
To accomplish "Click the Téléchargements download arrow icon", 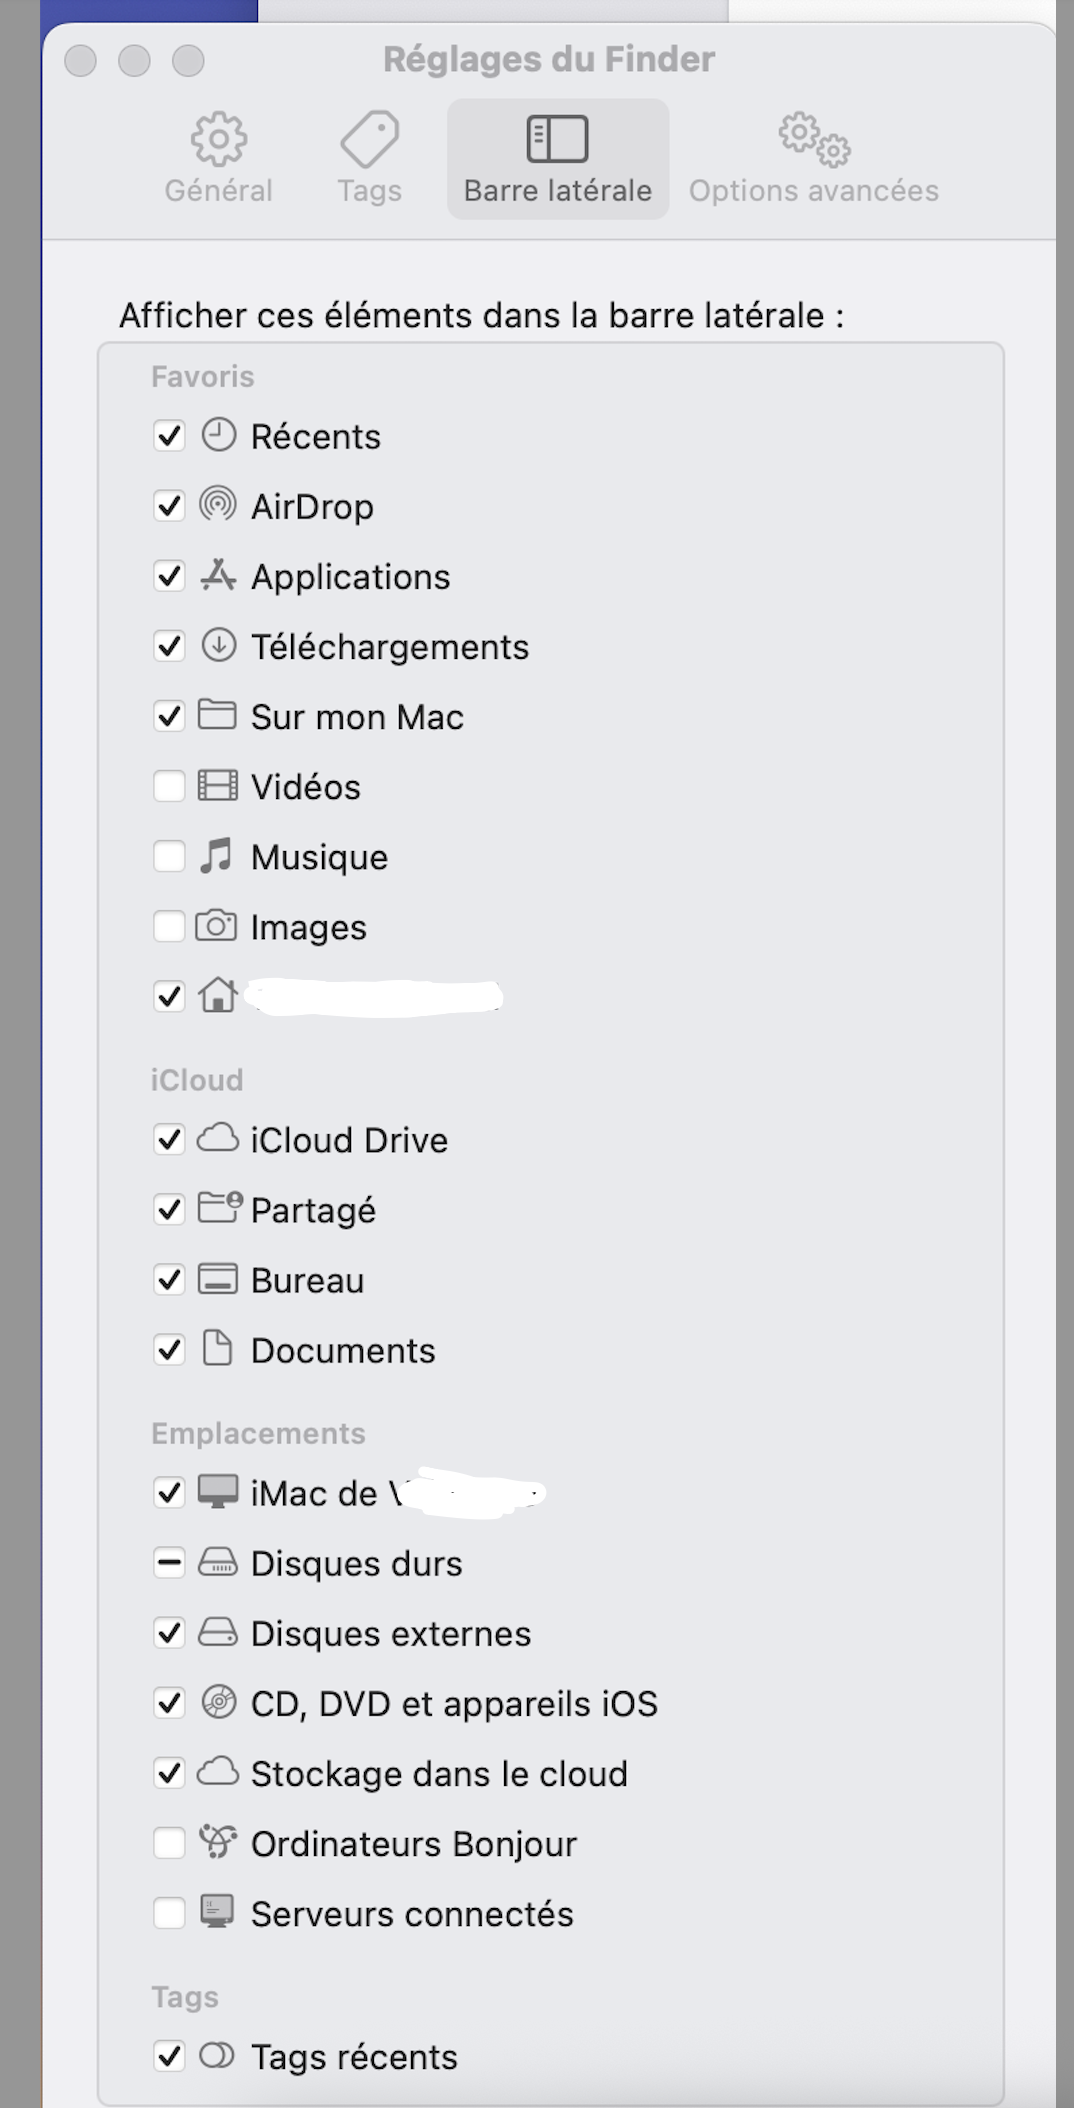I will point(218,645).
